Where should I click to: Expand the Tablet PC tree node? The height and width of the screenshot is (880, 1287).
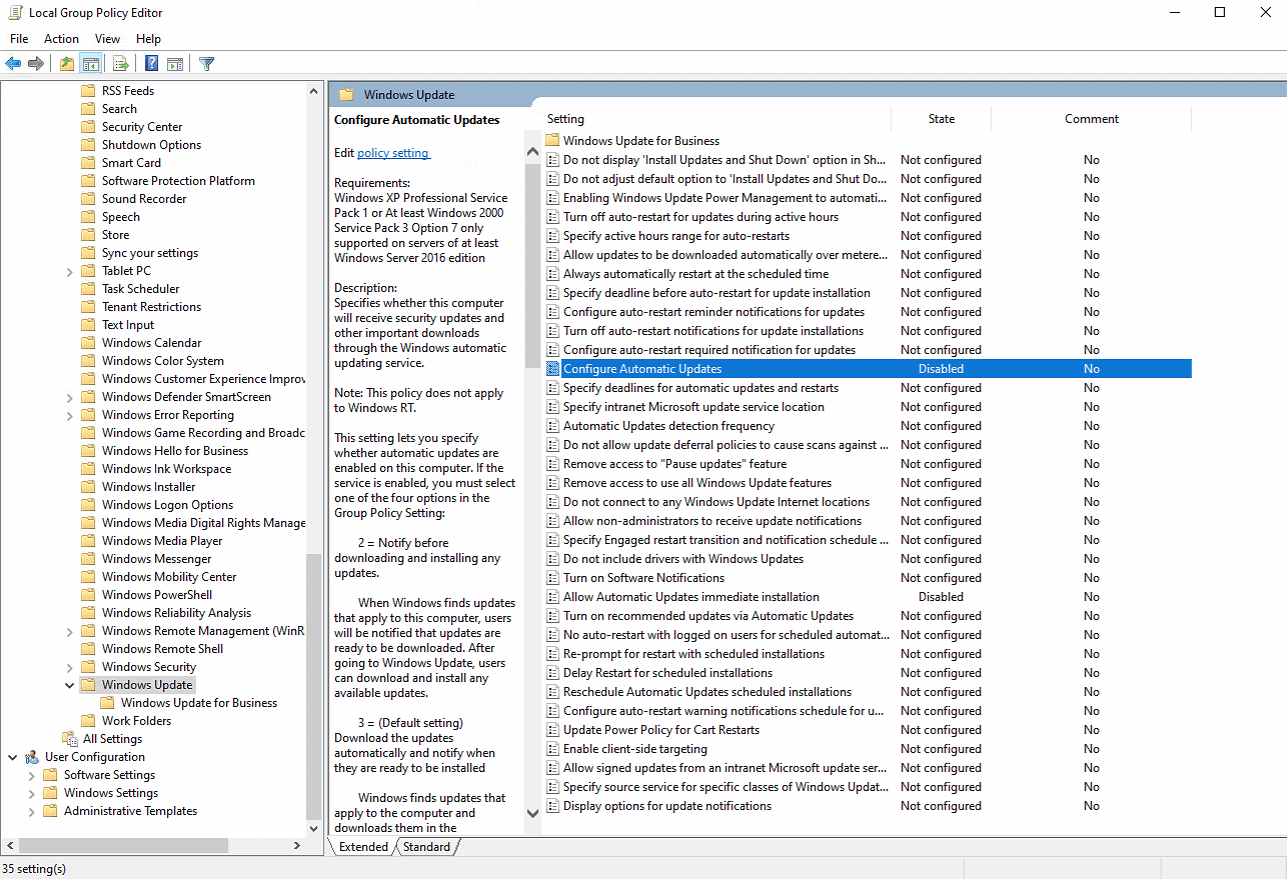[69, 271]
